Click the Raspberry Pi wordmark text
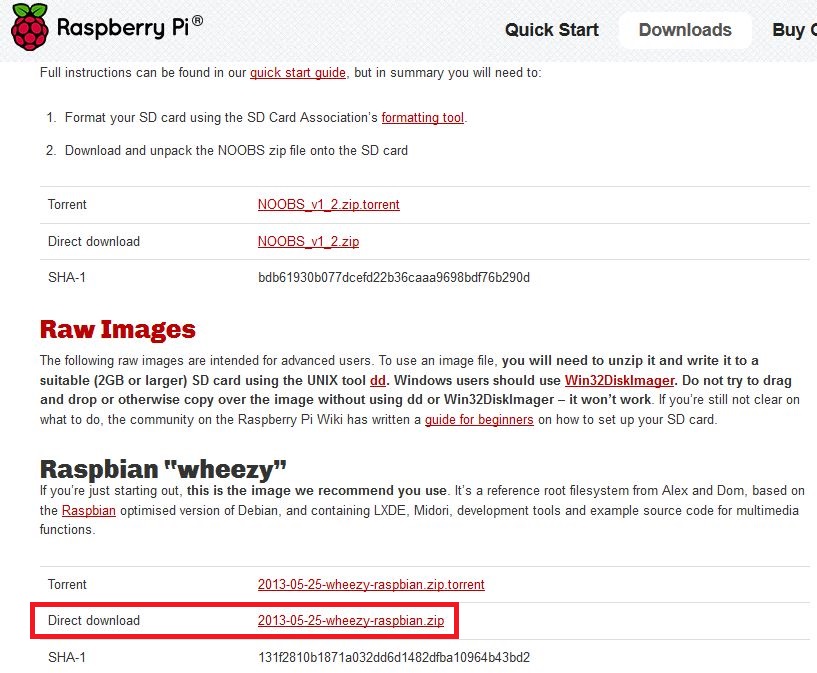This screenshot has width=817, height=673. coord(129,27)
